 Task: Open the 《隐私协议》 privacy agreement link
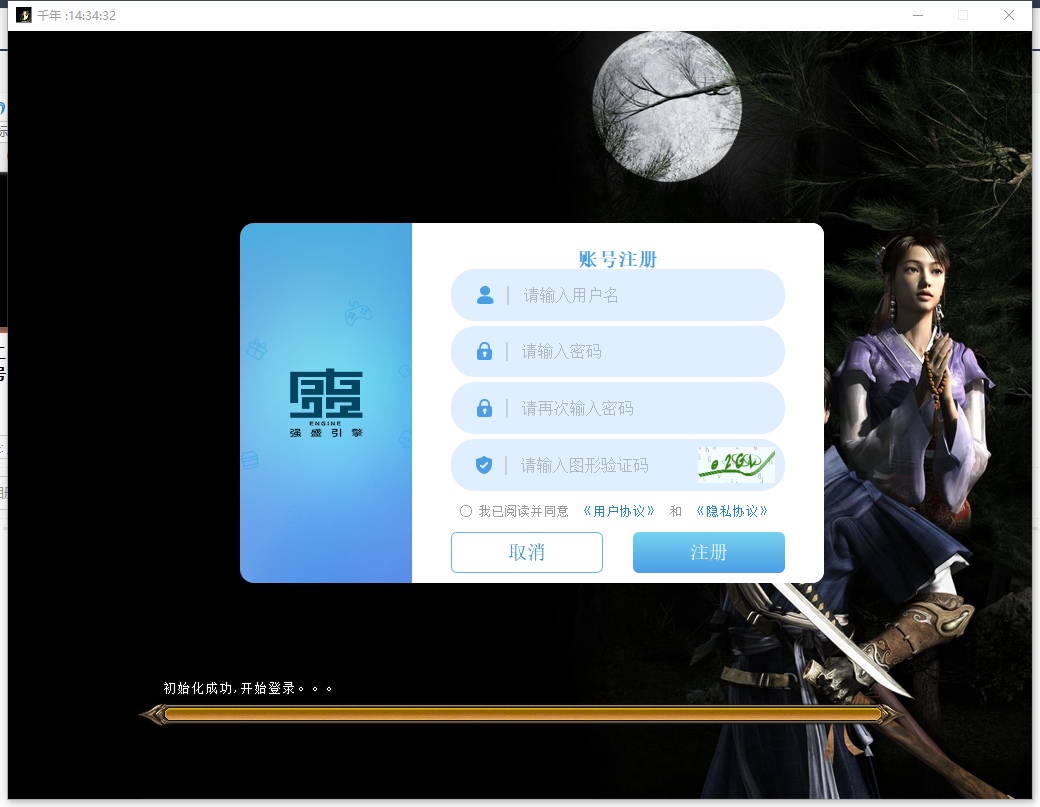pyautogui.click(x=732, y=511)
